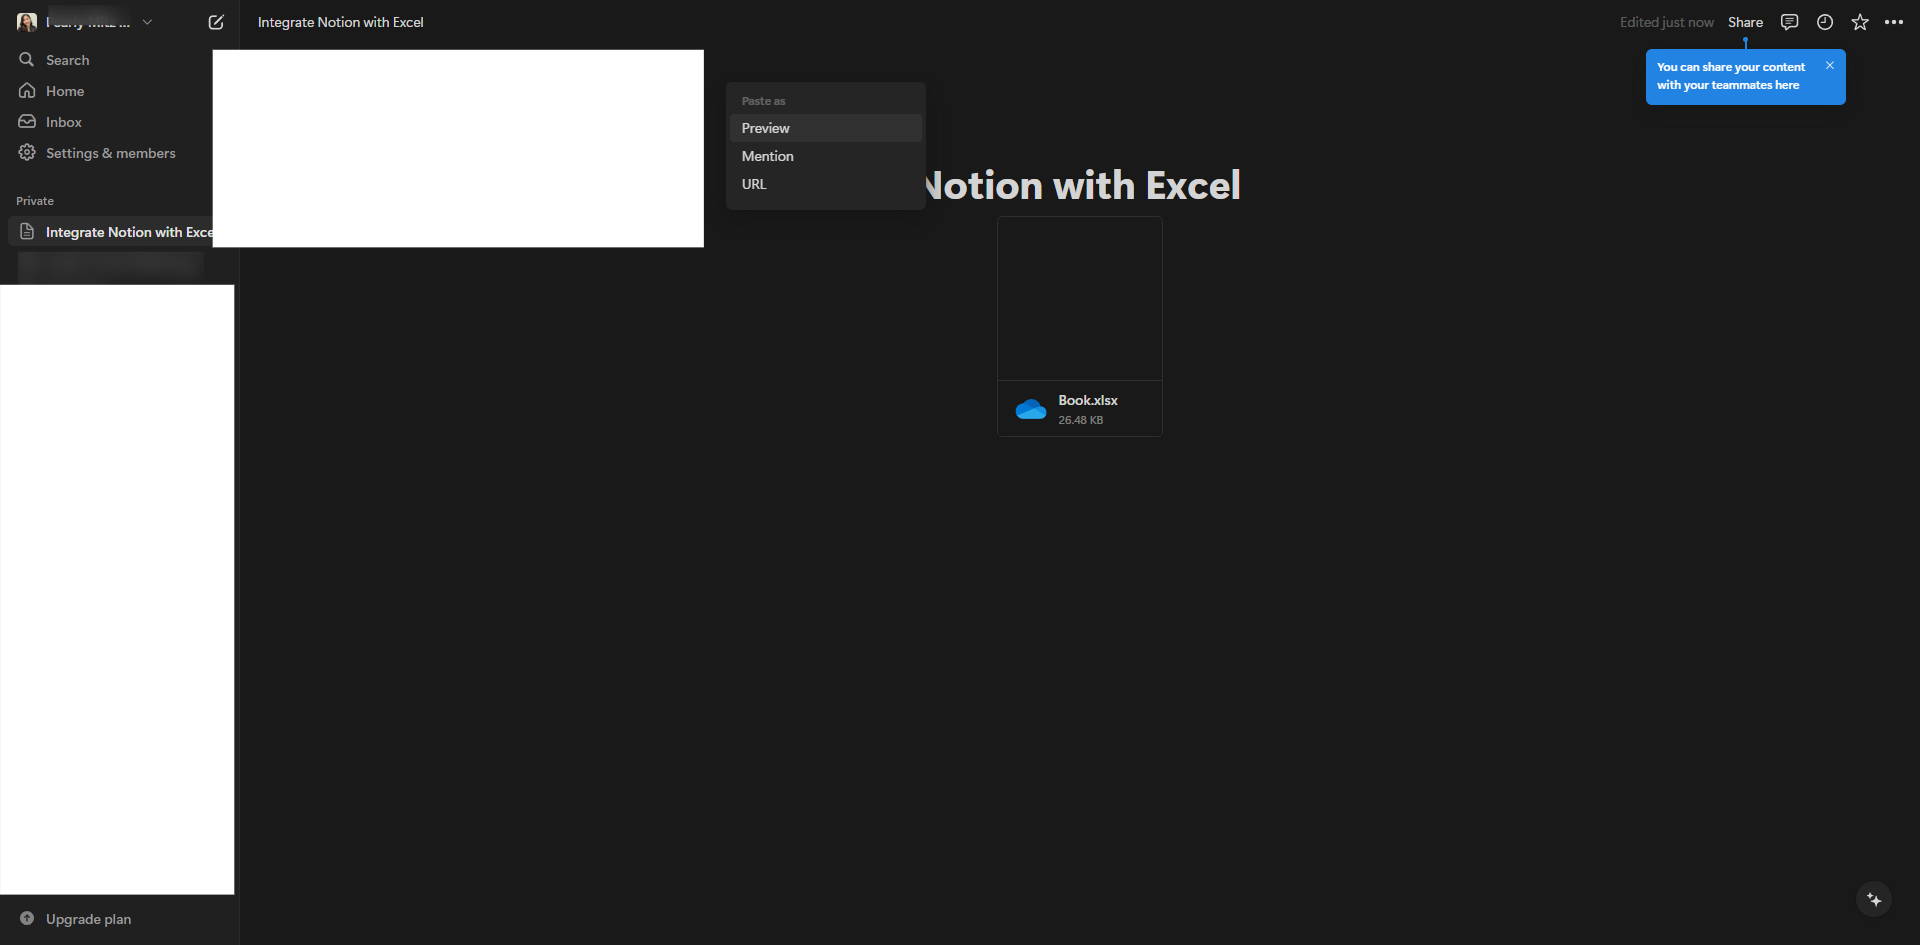
Task: Open page history clock icon
Action: (1825, 22)
